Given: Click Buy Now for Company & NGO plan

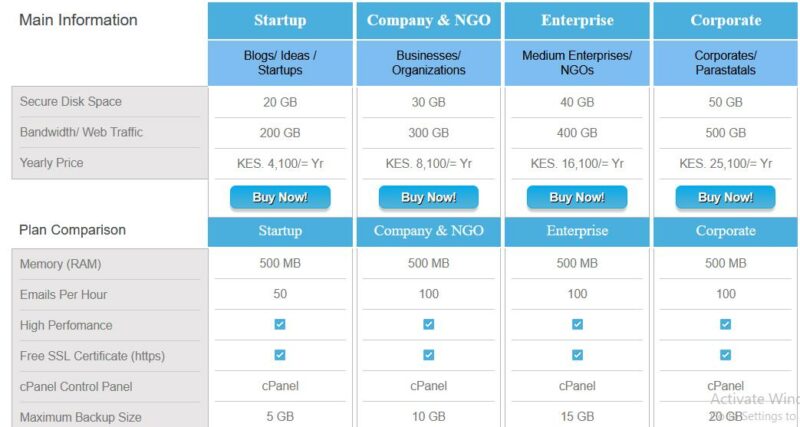Looking at the screenshot, I should click(429, 197).
